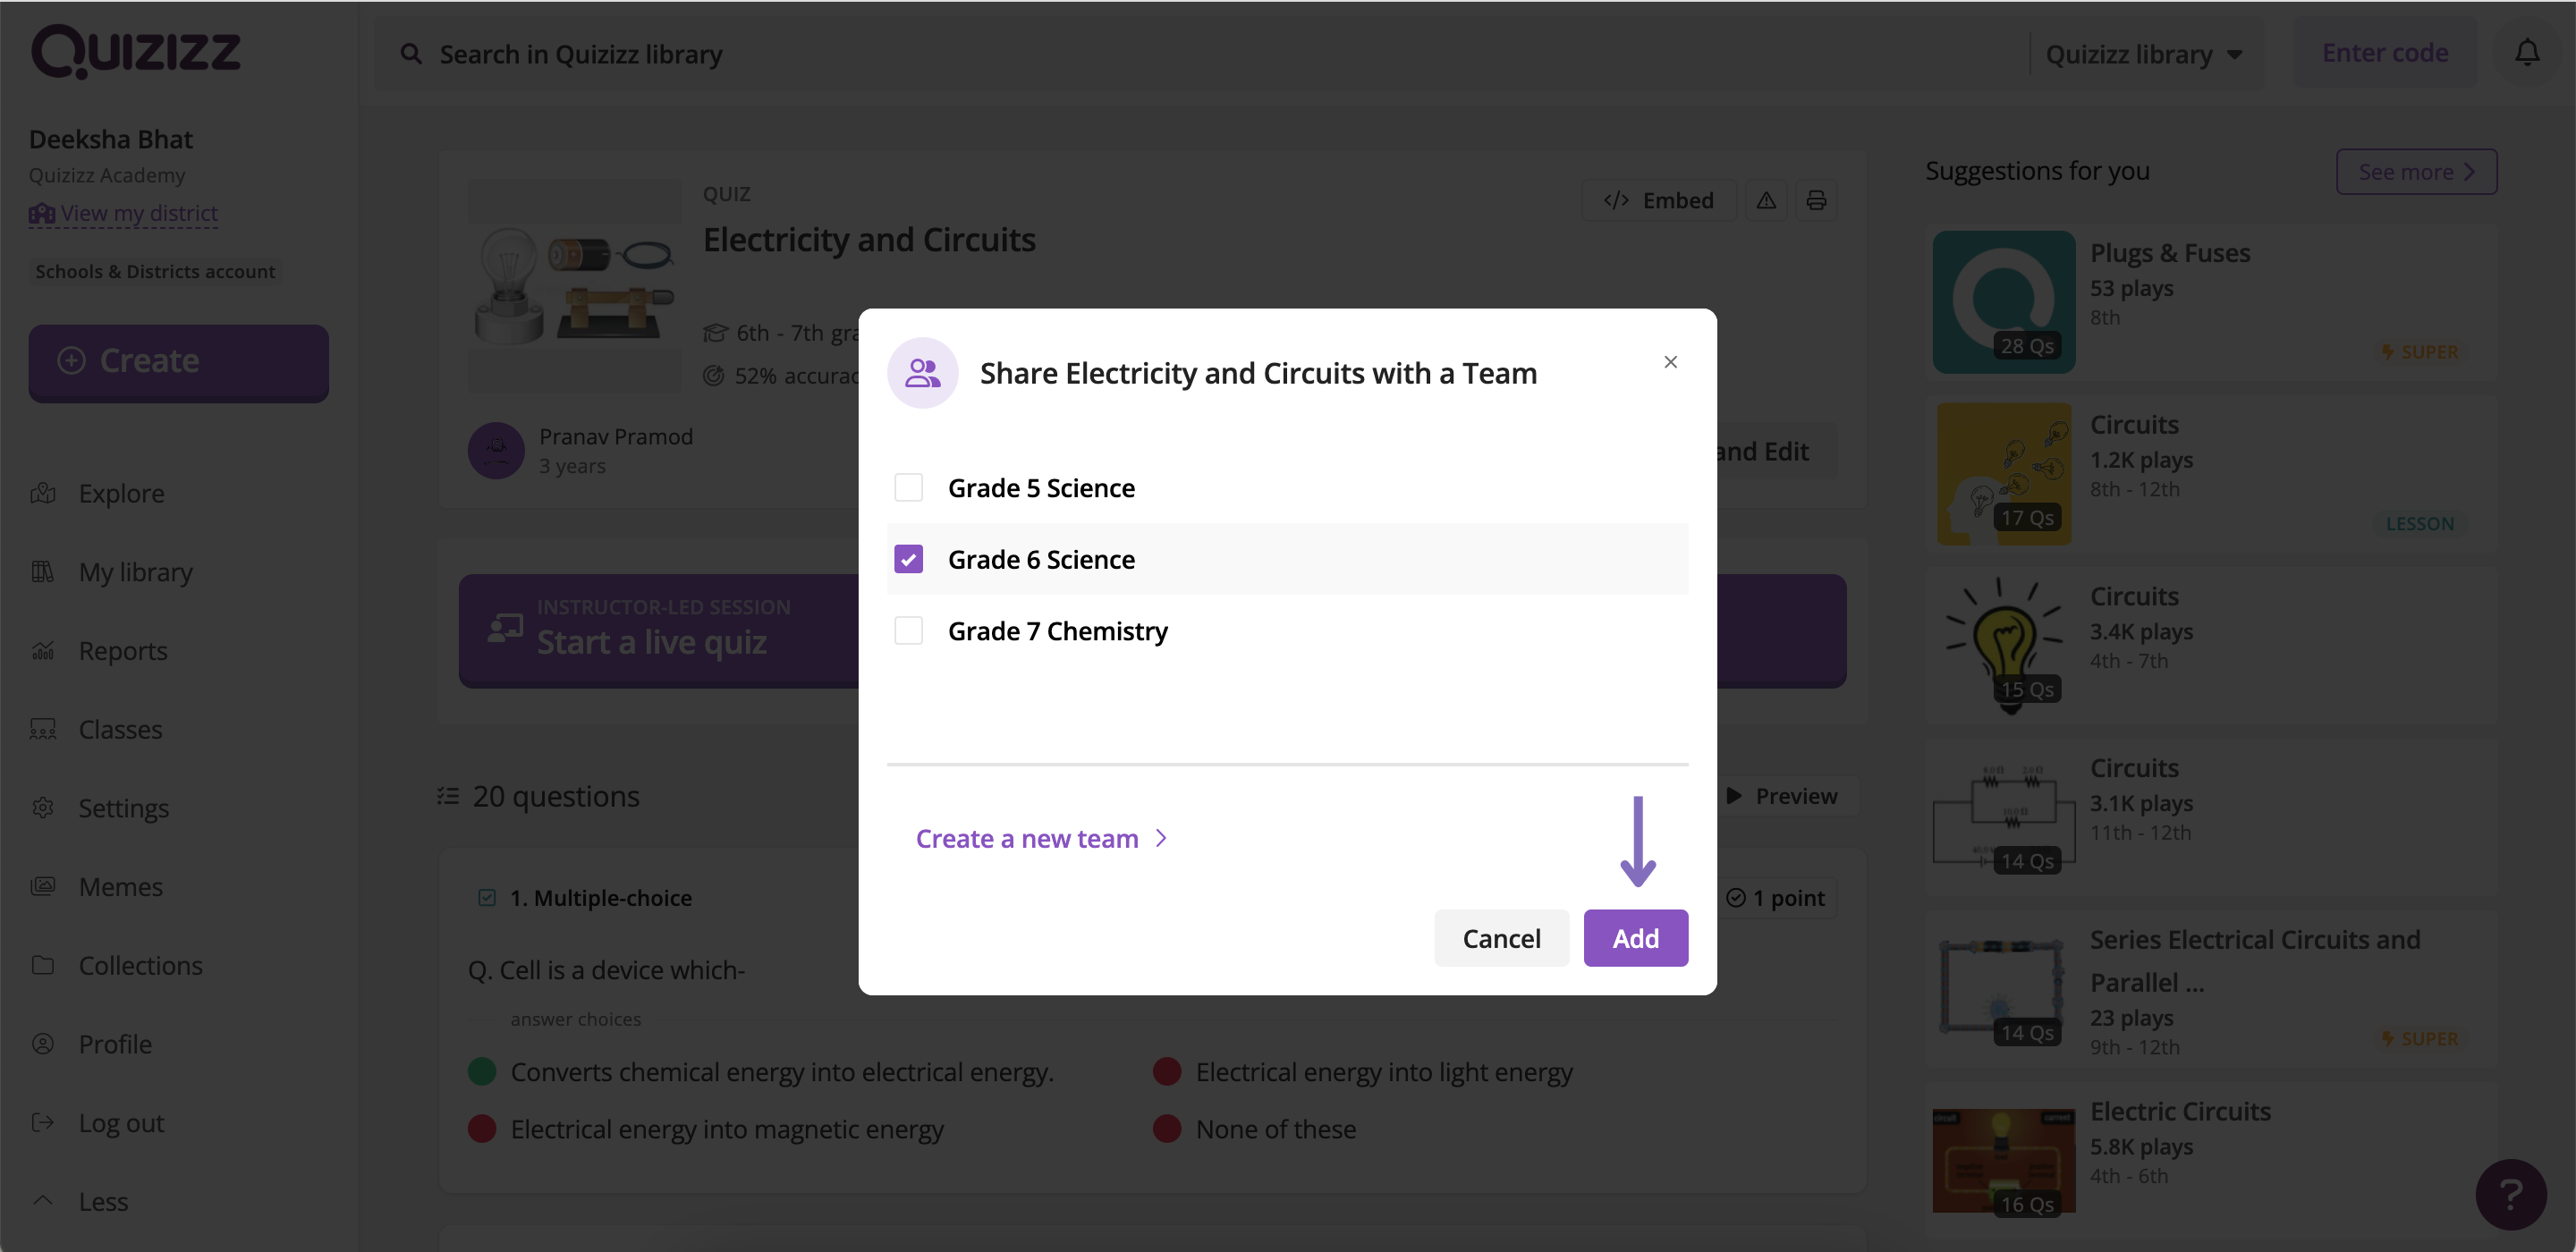2576x1252 pixels.
Task: Cancel the share with team dialog
Action: 1501,938
